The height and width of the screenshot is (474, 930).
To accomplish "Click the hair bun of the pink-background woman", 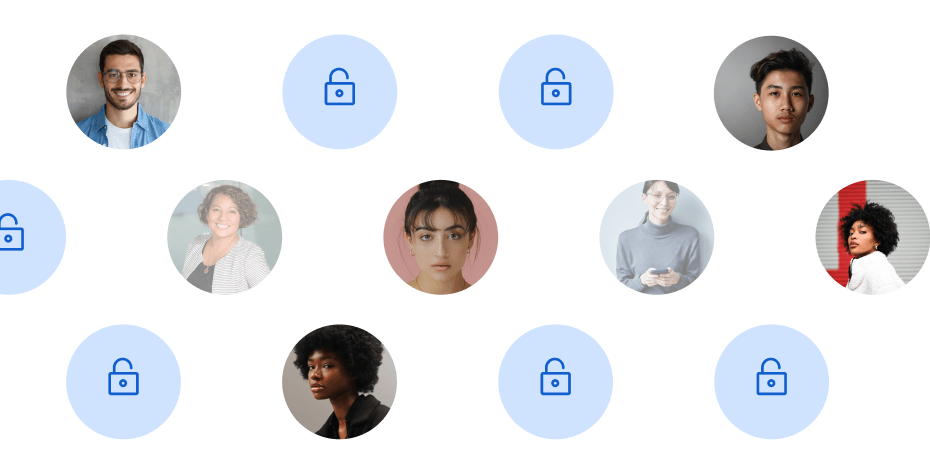I will [440, 189].
